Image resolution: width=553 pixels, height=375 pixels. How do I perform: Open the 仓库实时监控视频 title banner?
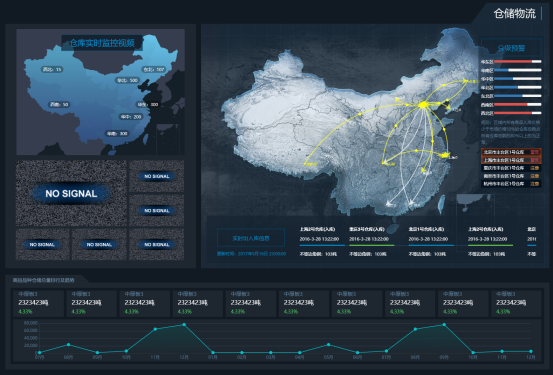(102, 43)
